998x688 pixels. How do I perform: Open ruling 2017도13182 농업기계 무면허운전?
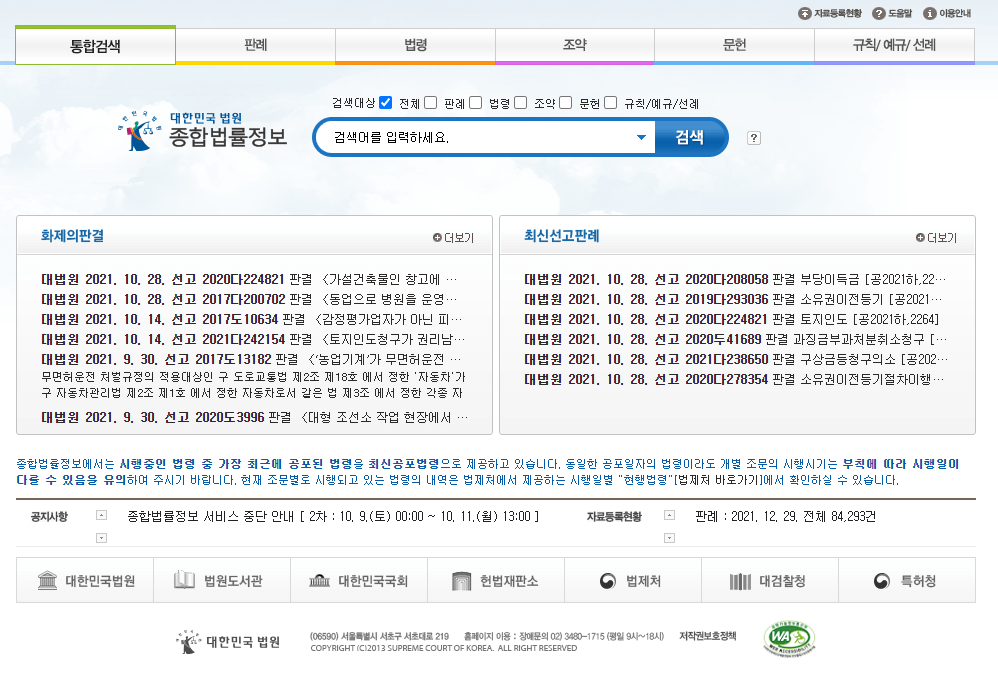(252, 360)
